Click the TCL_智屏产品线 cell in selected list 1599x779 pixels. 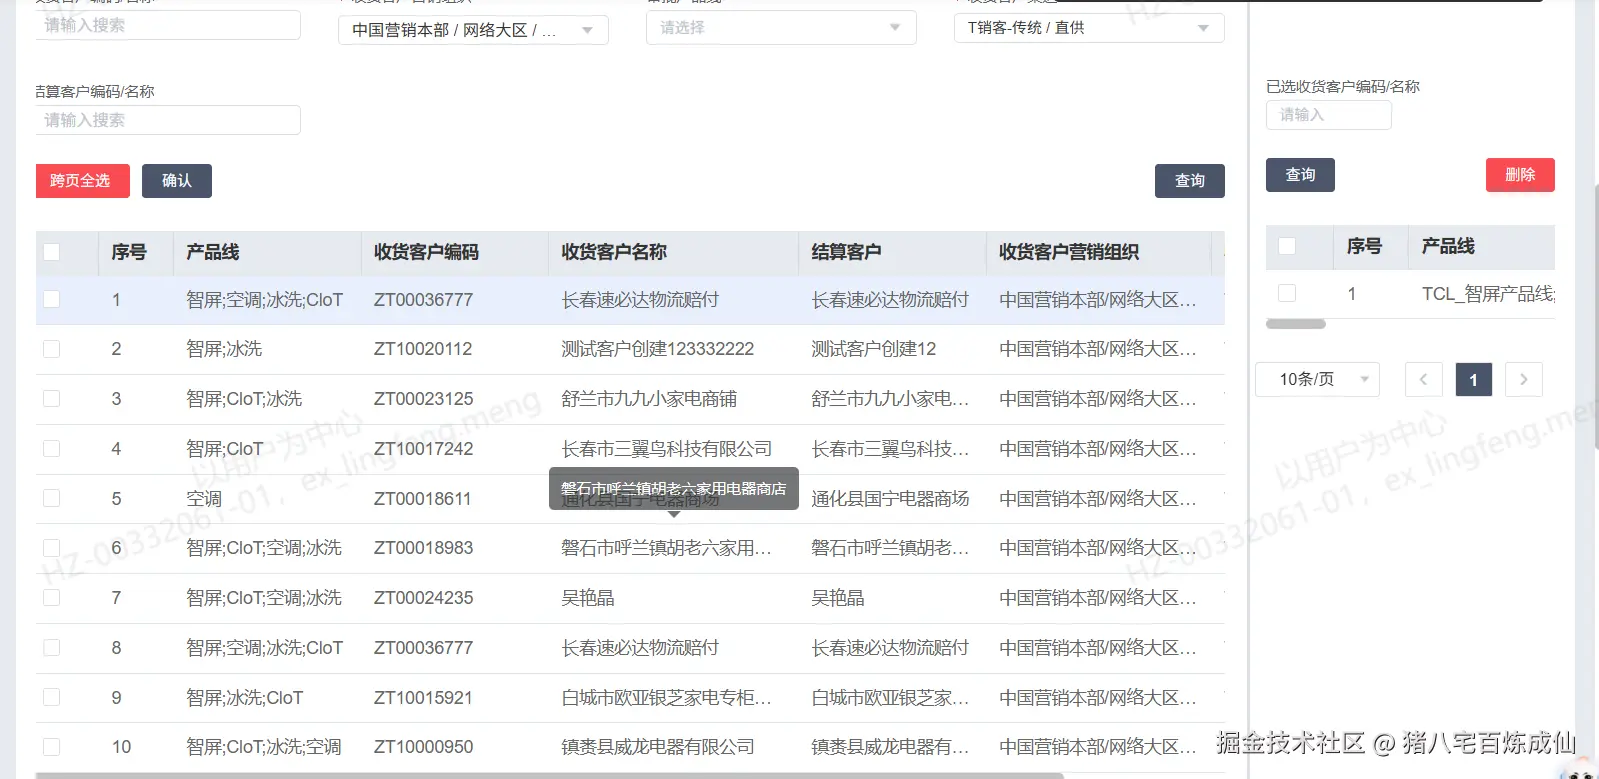[1488, 294]
